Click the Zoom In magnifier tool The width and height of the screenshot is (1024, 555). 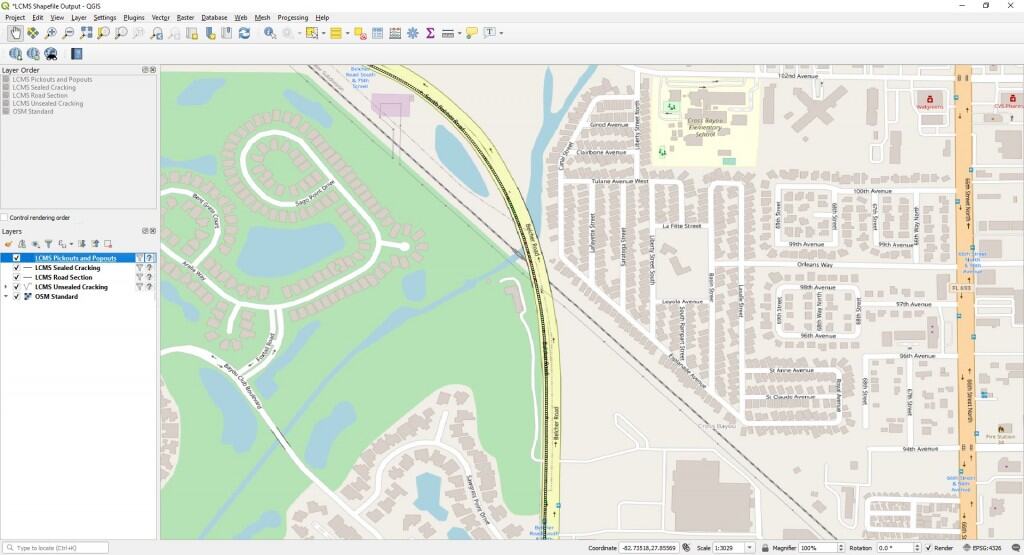point(51,33)
